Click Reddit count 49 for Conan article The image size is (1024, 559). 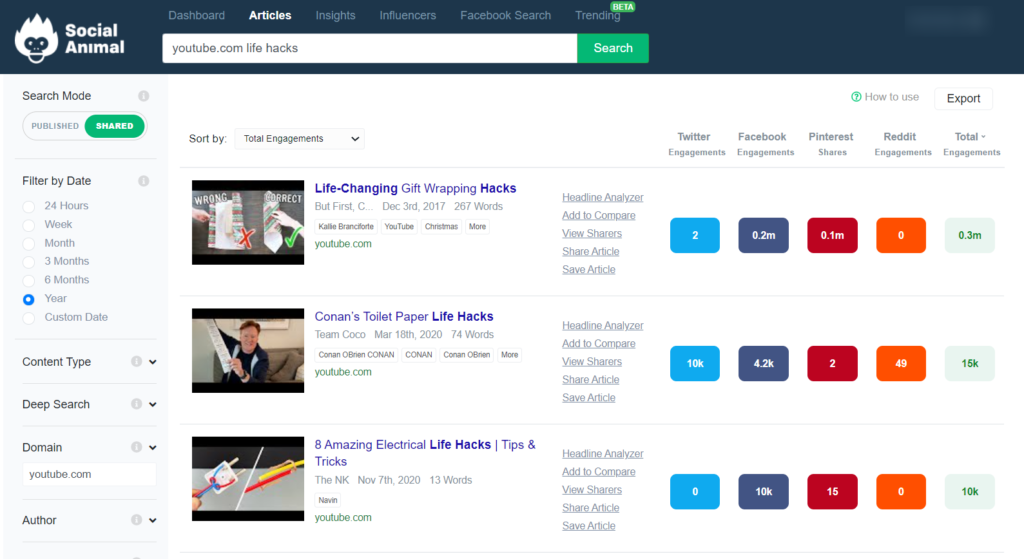tap(901, 363)
